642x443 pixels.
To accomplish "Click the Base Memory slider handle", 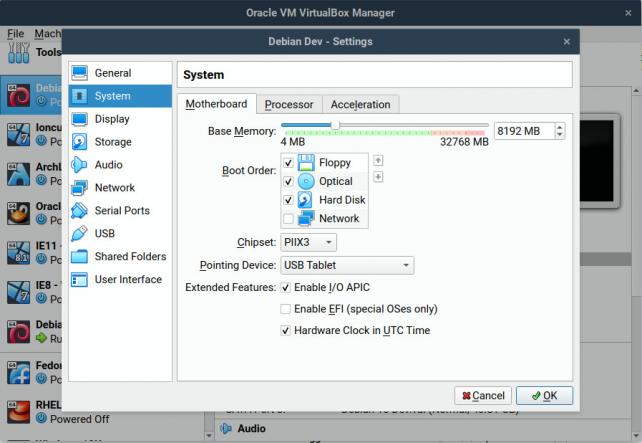I will pos(334,126).
